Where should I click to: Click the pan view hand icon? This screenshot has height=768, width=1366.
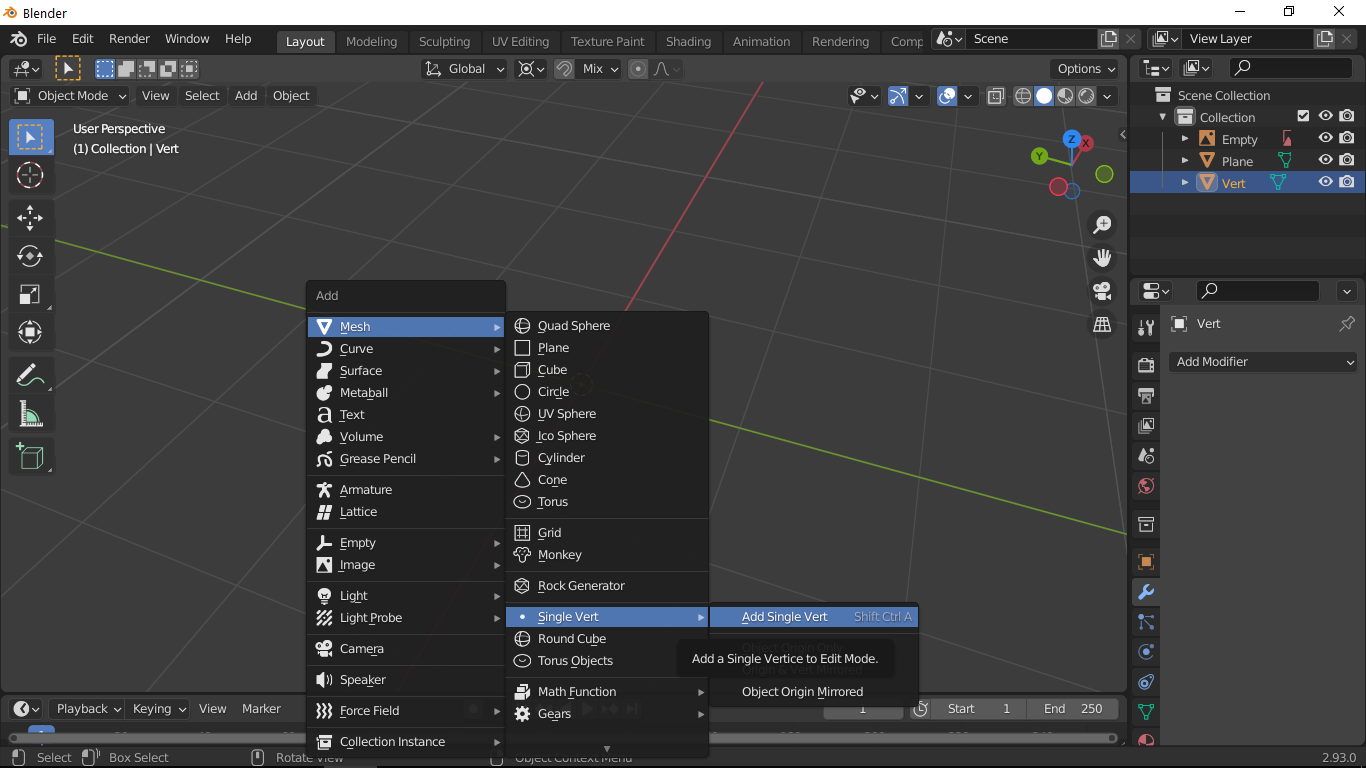click(x=1102, y=258)
